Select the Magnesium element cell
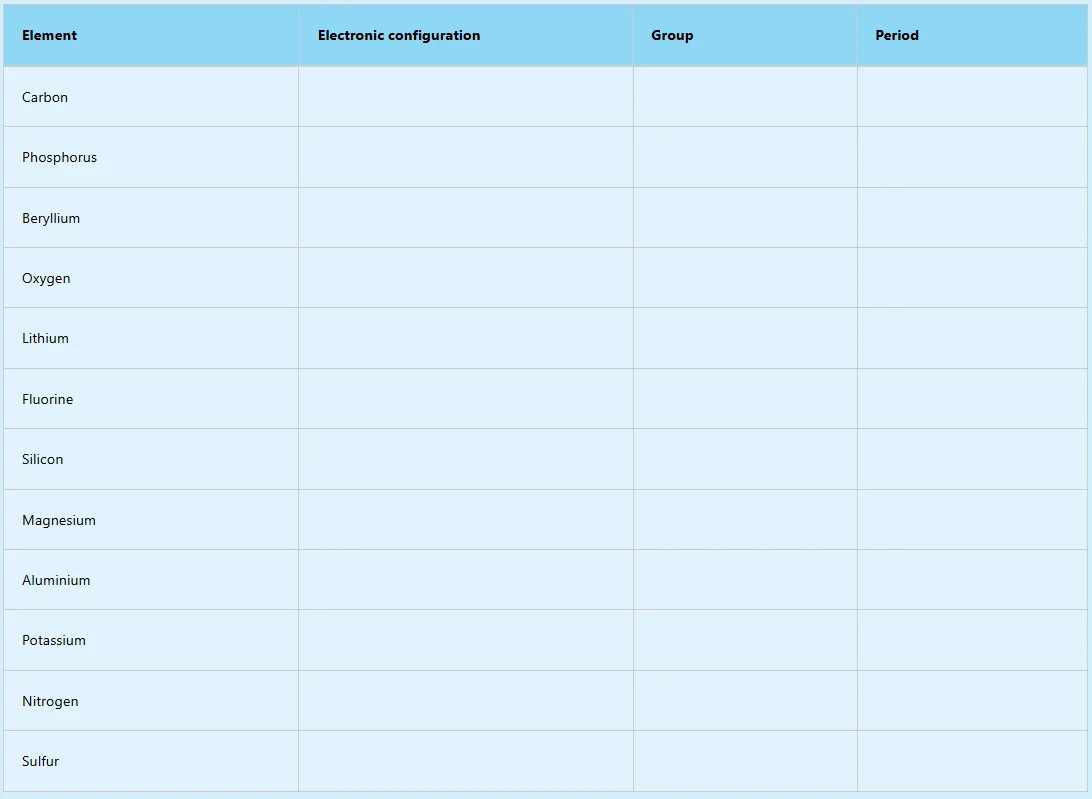The image size is (1092, 799). pyautogui.click(x=151, y=520)
